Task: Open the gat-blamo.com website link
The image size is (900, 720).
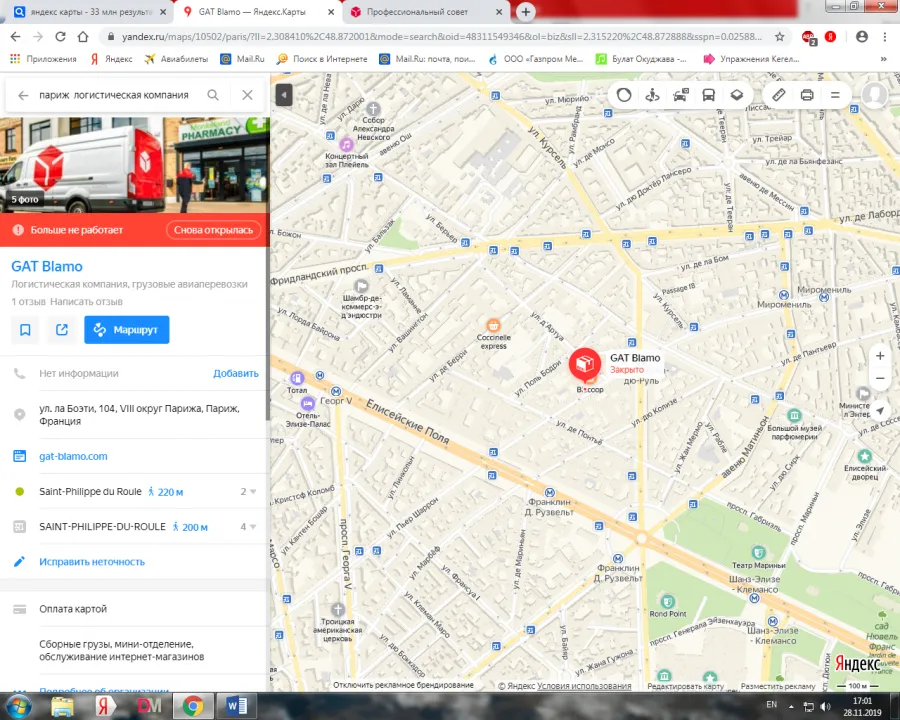Action: pyautogui.click(x=73, y=456)
